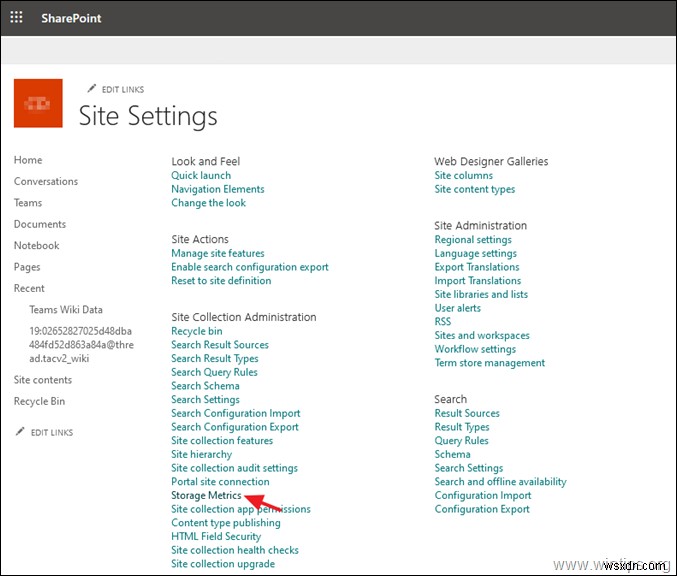The image size is (677, 576).
Task: Open Configuration Import under Search section
Action: pos(483,496)
